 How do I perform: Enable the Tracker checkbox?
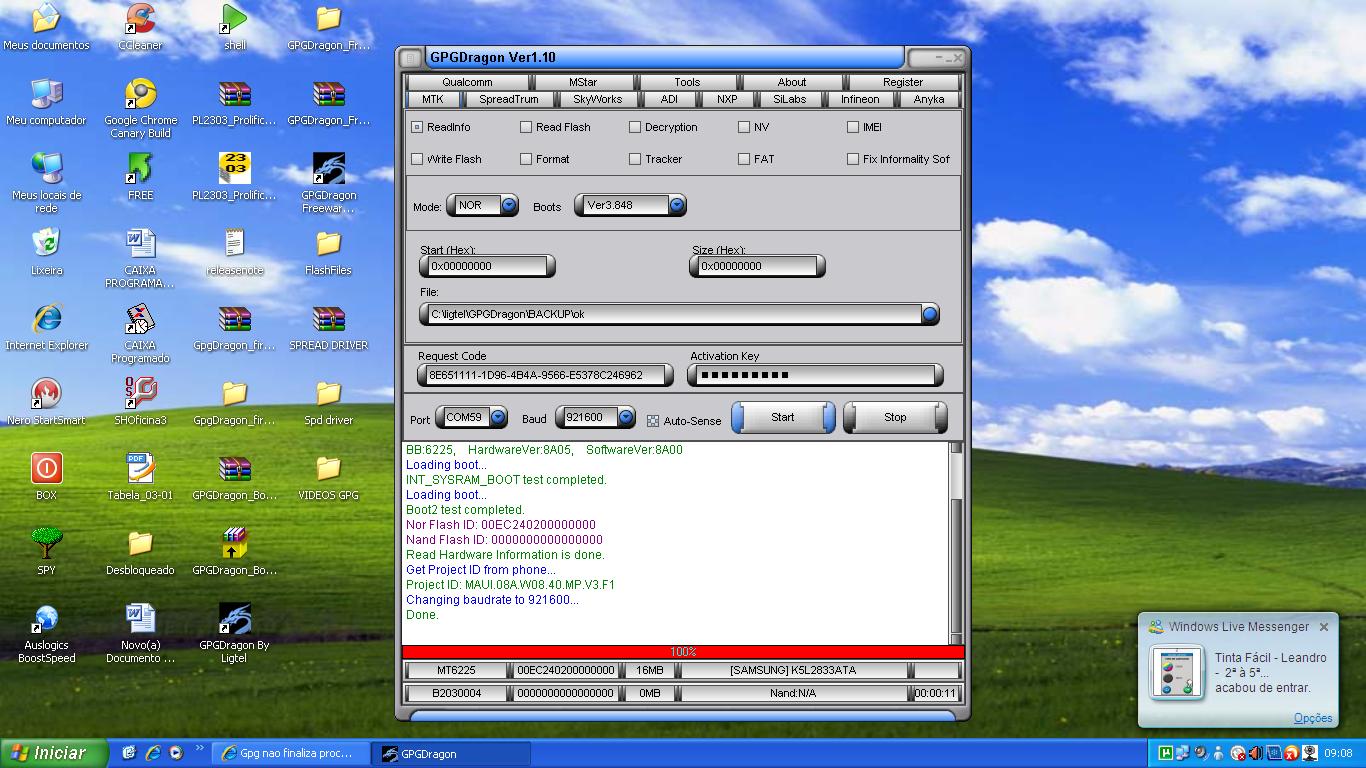click(635, 159)
